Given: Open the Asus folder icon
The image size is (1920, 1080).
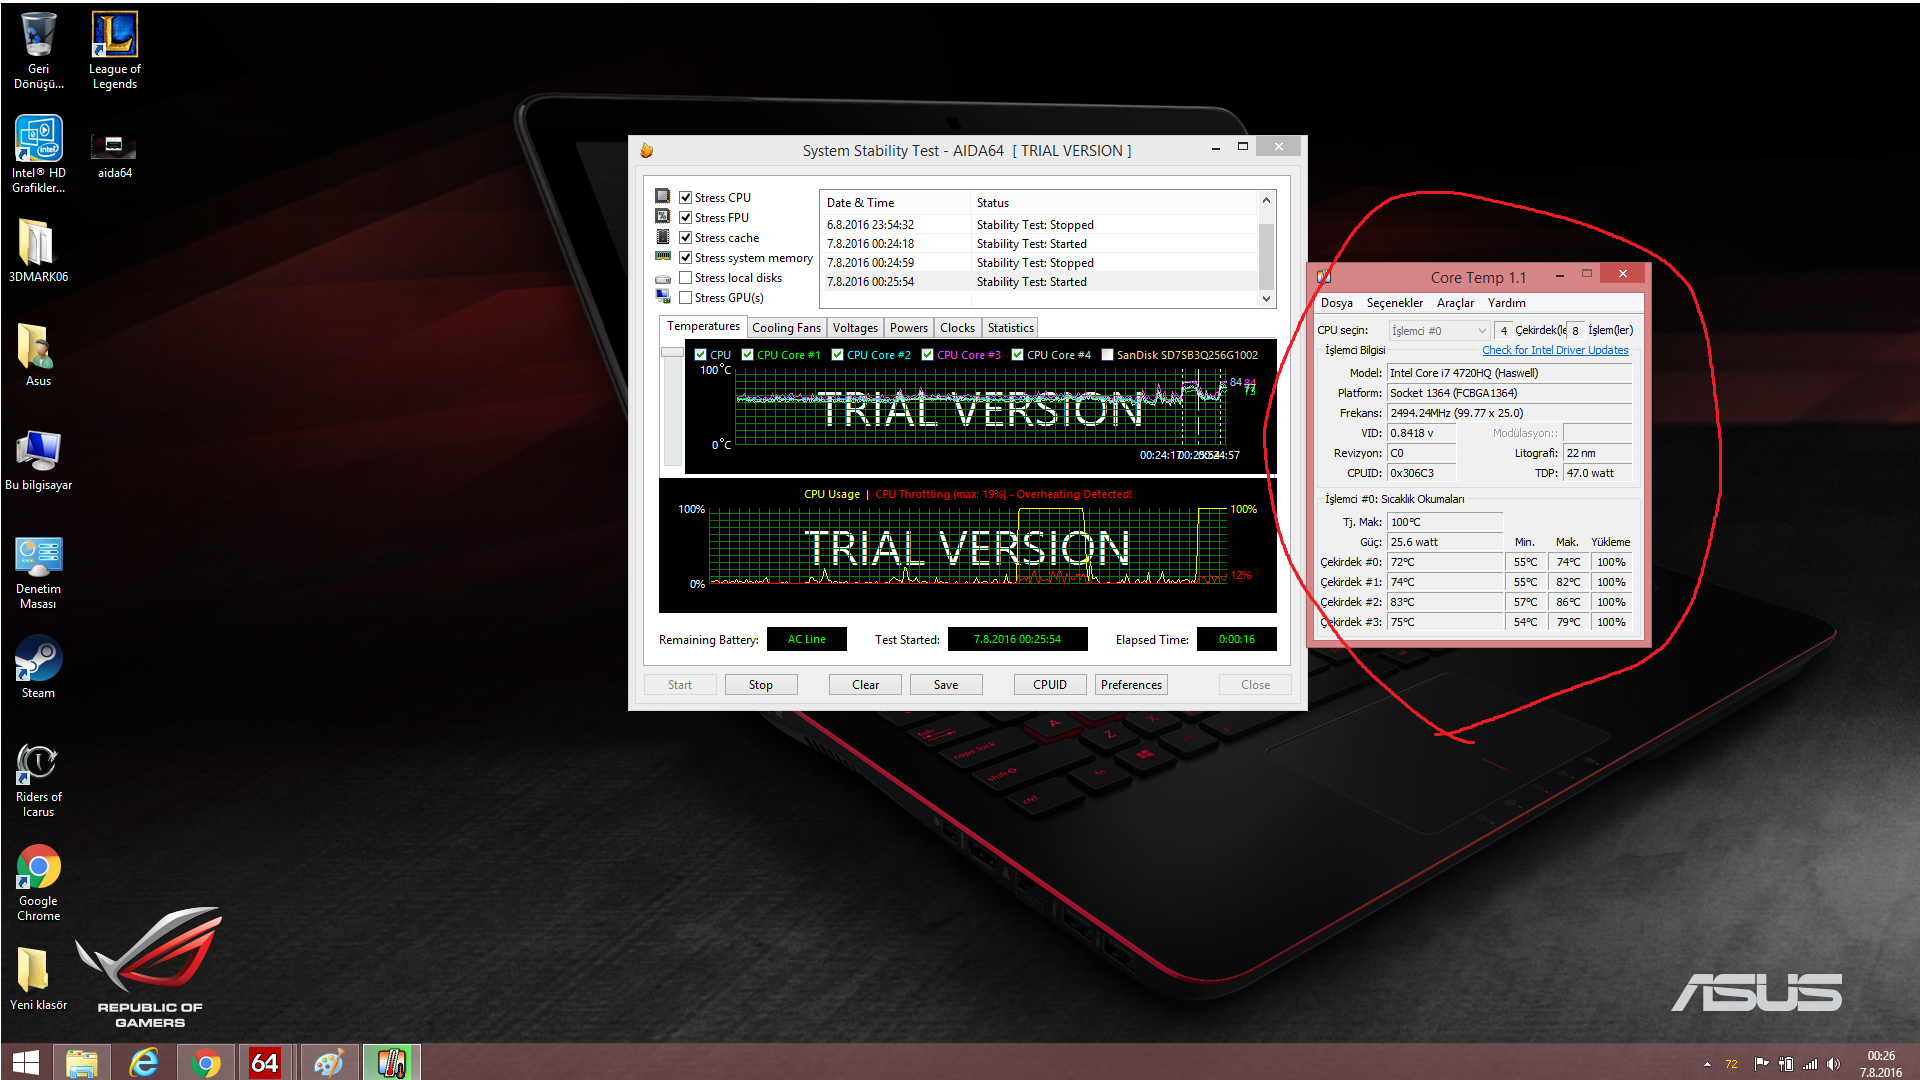Looking at the screenshot, I should click(38, 354).
